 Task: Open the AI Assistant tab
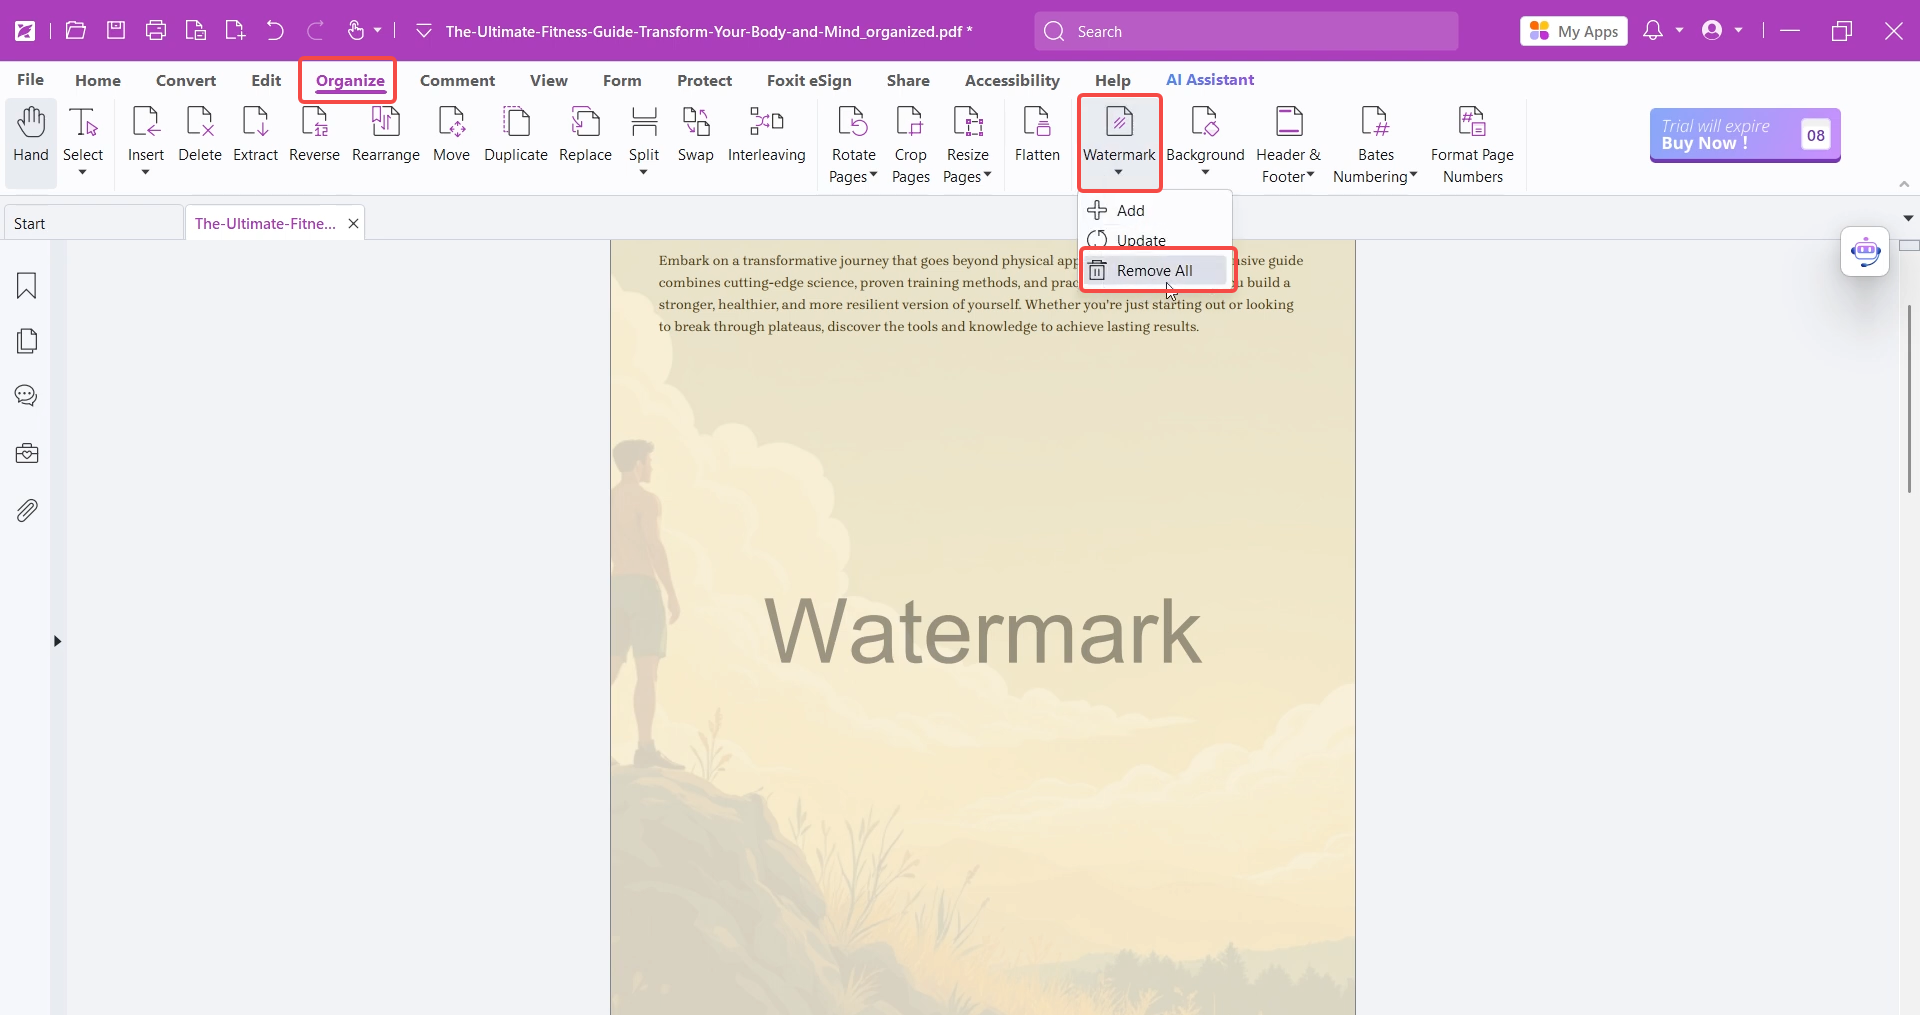1210,80
